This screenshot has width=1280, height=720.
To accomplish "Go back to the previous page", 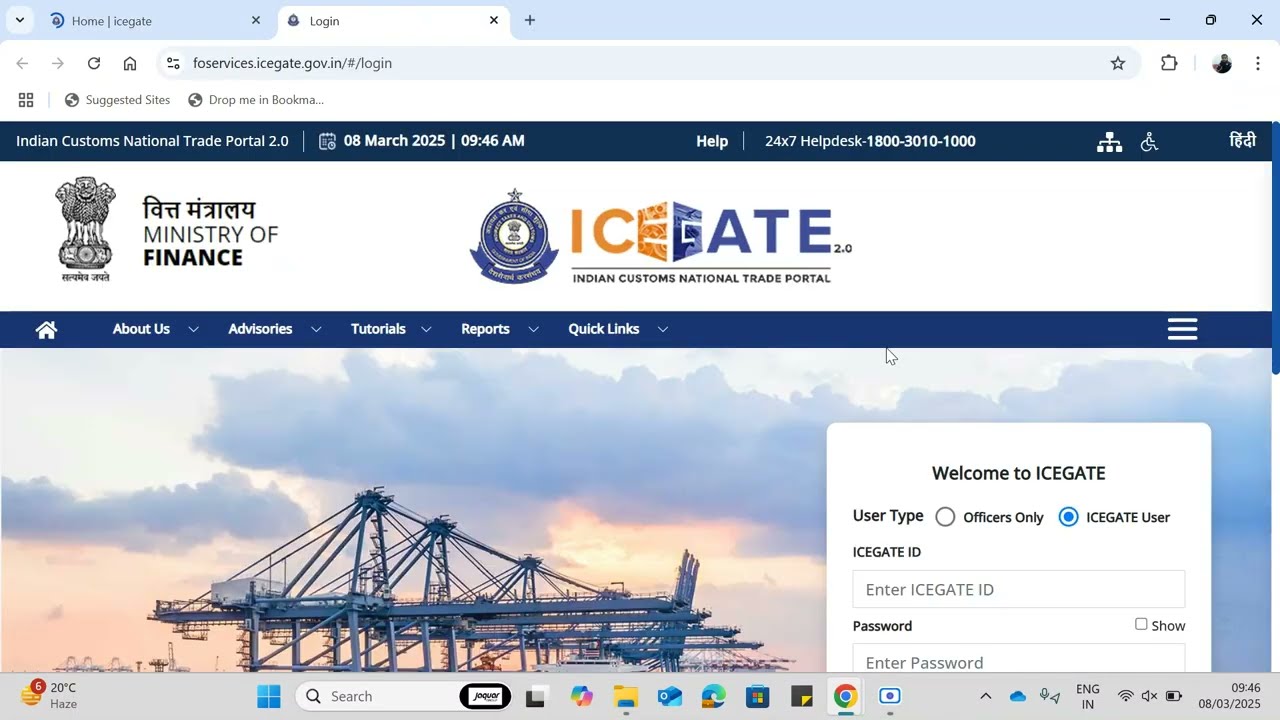I will pos(22,63).
